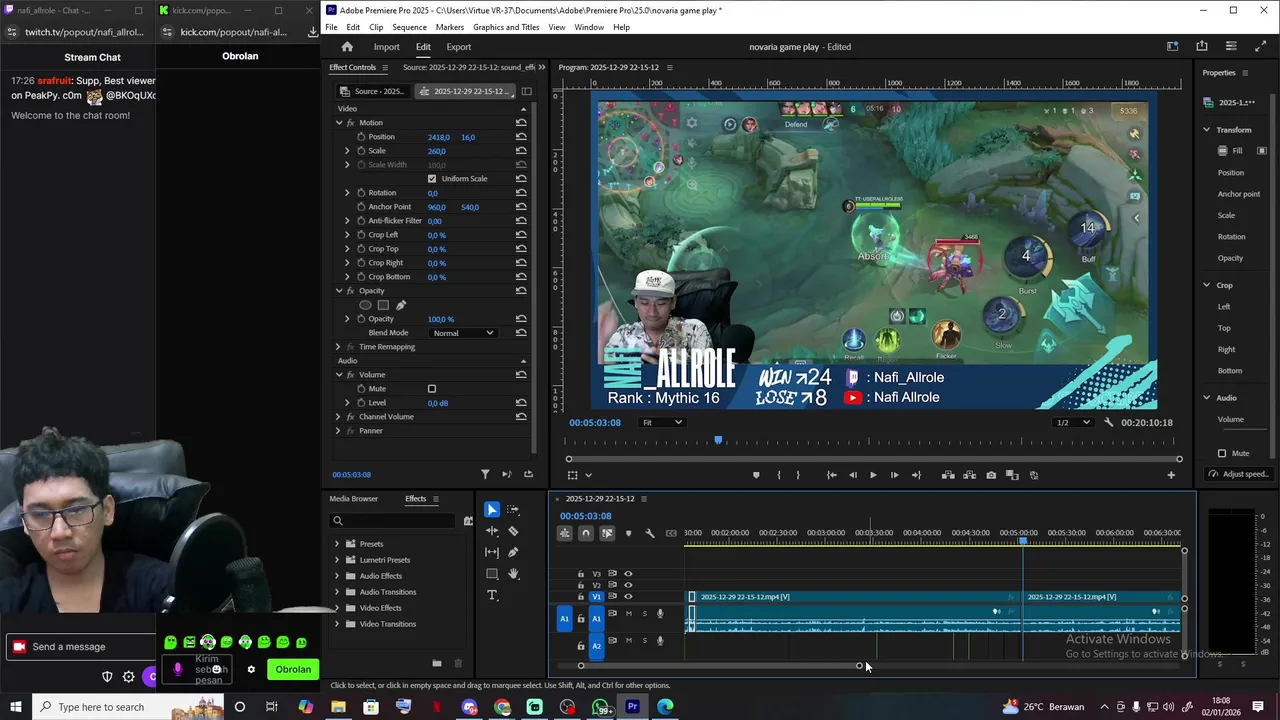Select the Pen tool in tools panel
This screenshot has height=720, width=1280.
click(x=513, y=552)
